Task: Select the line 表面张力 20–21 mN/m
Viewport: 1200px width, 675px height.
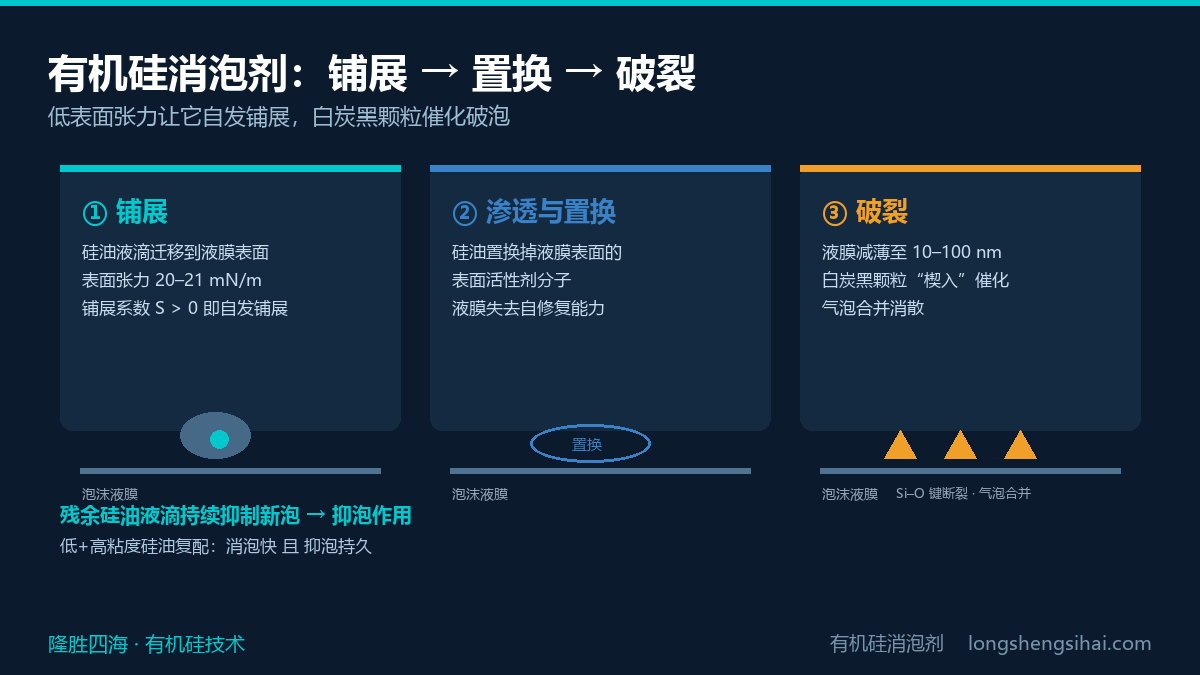Action: coord(172,280)
